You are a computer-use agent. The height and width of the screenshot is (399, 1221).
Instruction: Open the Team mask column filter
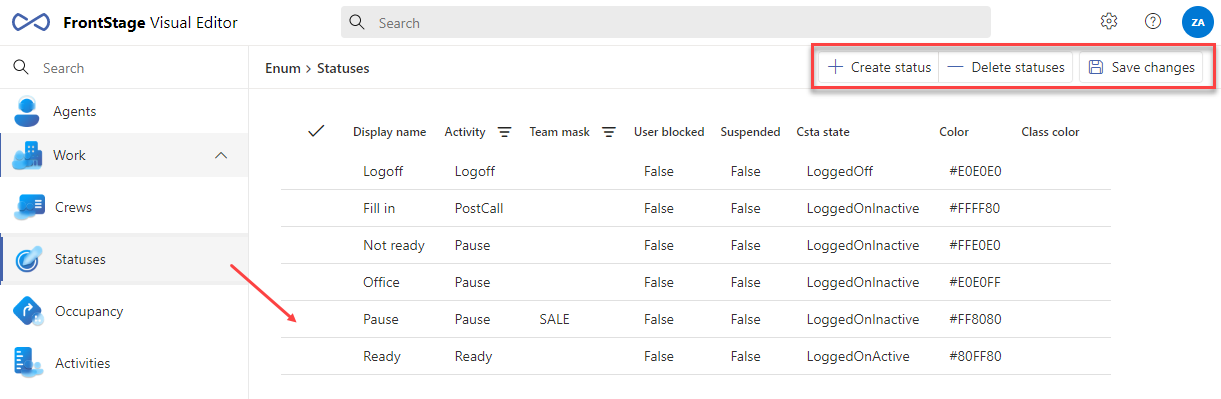tap(608, 132)
